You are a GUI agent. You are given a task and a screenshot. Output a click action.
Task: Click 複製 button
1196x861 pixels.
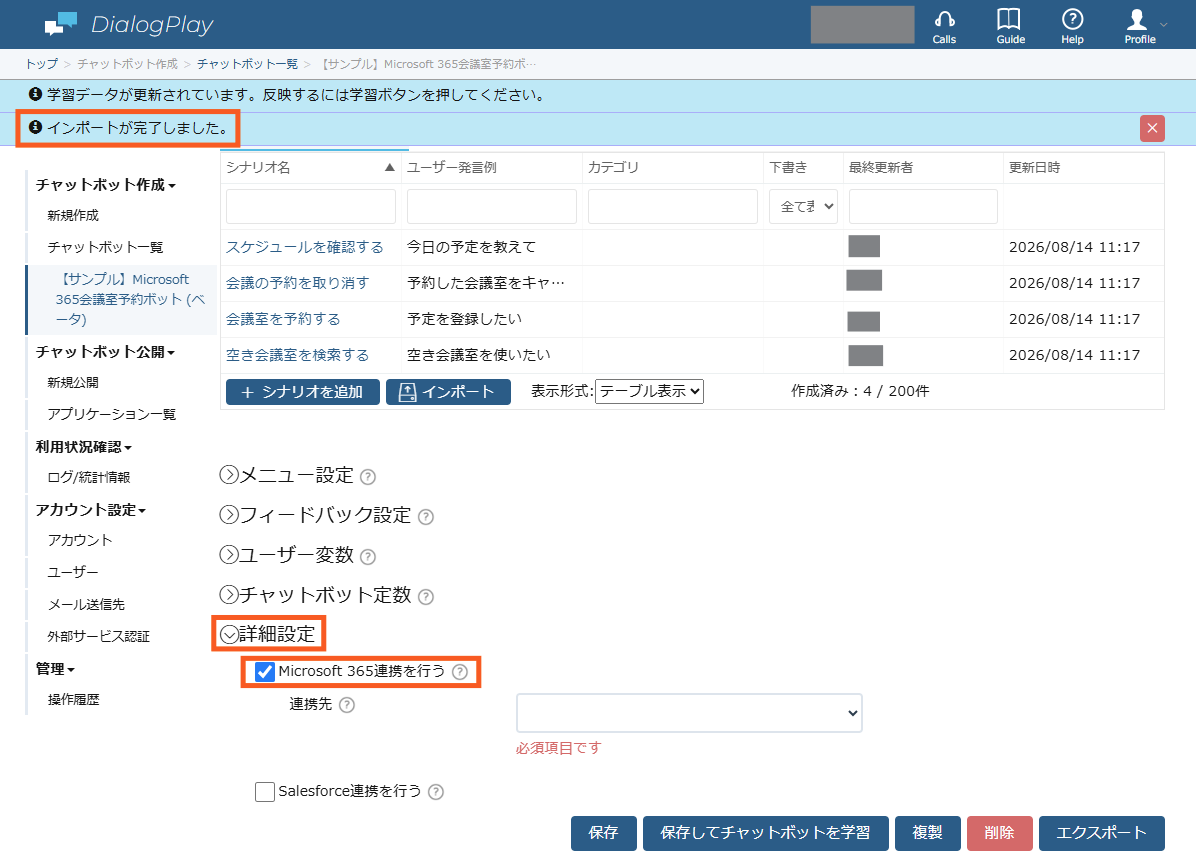click(928, 833)
